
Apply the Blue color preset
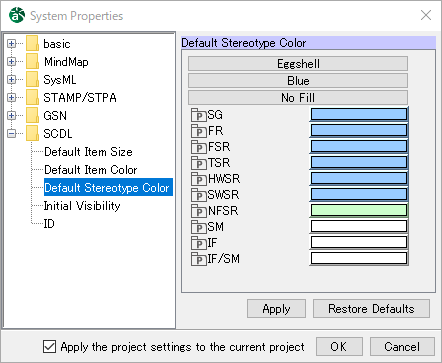pos(298,81)
